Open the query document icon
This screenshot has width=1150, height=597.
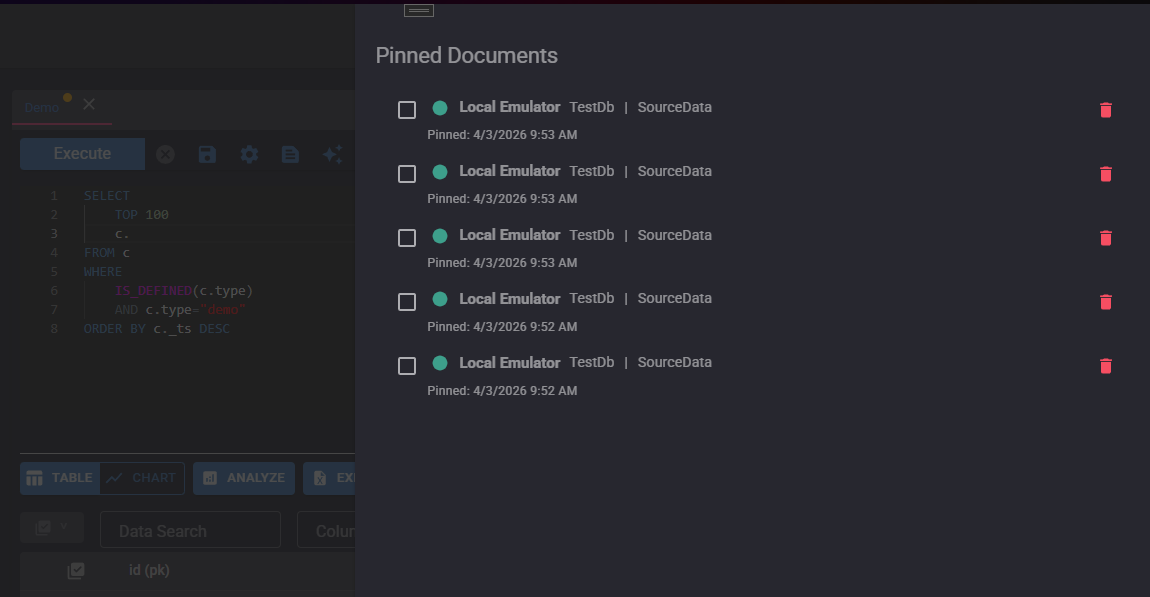coord(290,154)
